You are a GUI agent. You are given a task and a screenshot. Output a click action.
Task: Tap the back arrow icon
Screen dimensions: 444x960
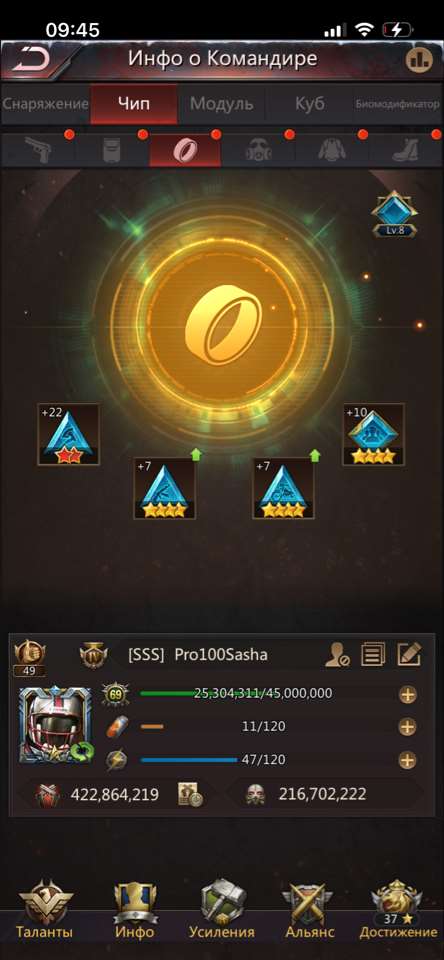tap(29, 59)
